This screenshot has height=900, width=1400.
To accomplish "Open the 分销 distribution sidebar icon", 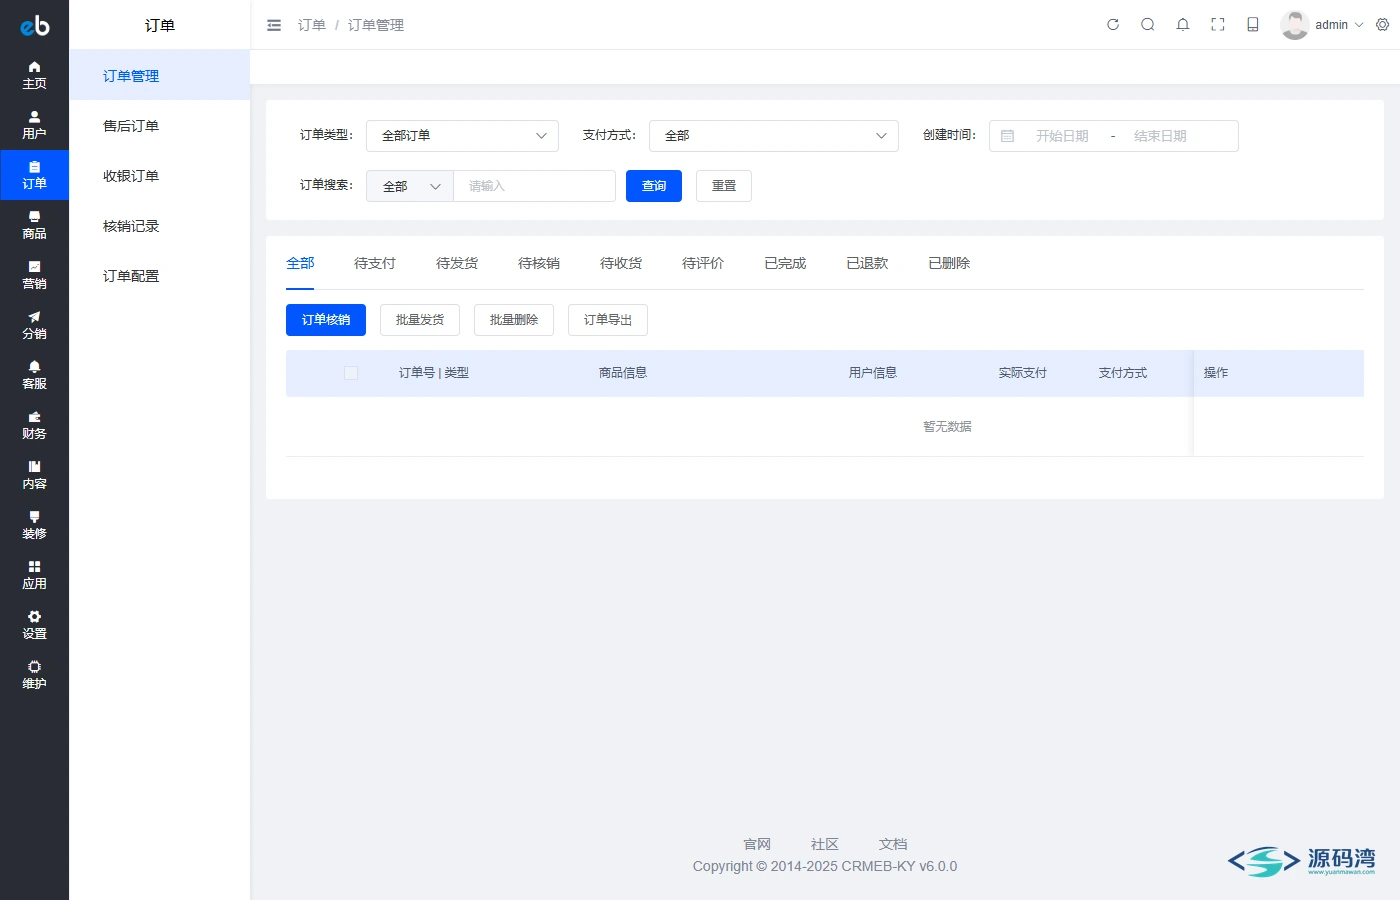I will (x=34, y=325).
